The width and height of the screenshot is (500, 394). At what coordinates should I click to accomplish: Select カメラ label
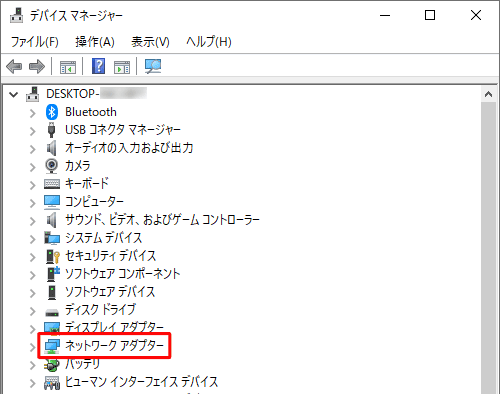pos(78,165)
